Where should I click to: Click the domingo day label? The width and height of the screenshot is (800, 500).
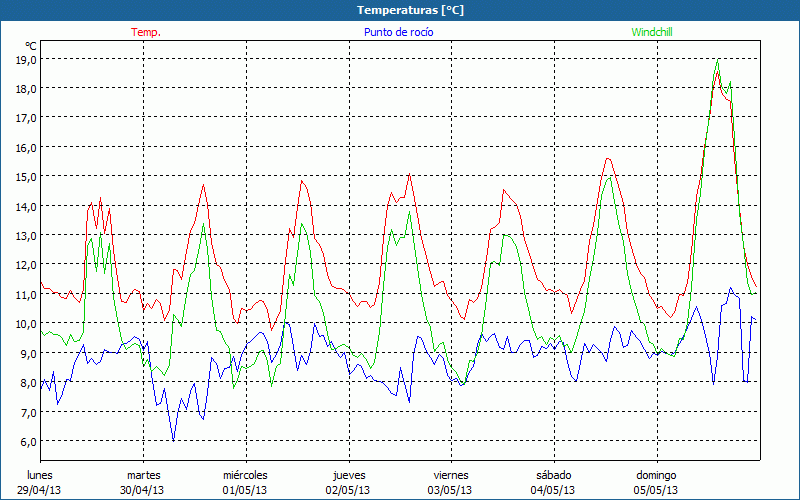coord(656,475)
